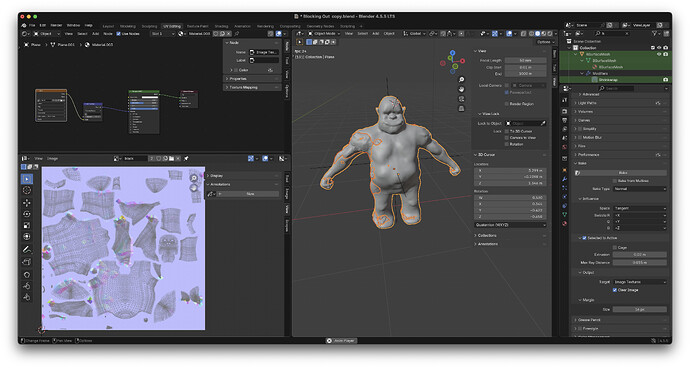Open the bake Target Image Textures dropdown
This screenshot has width=690, height=368.
pyautogui.click(x=639, y=282)
